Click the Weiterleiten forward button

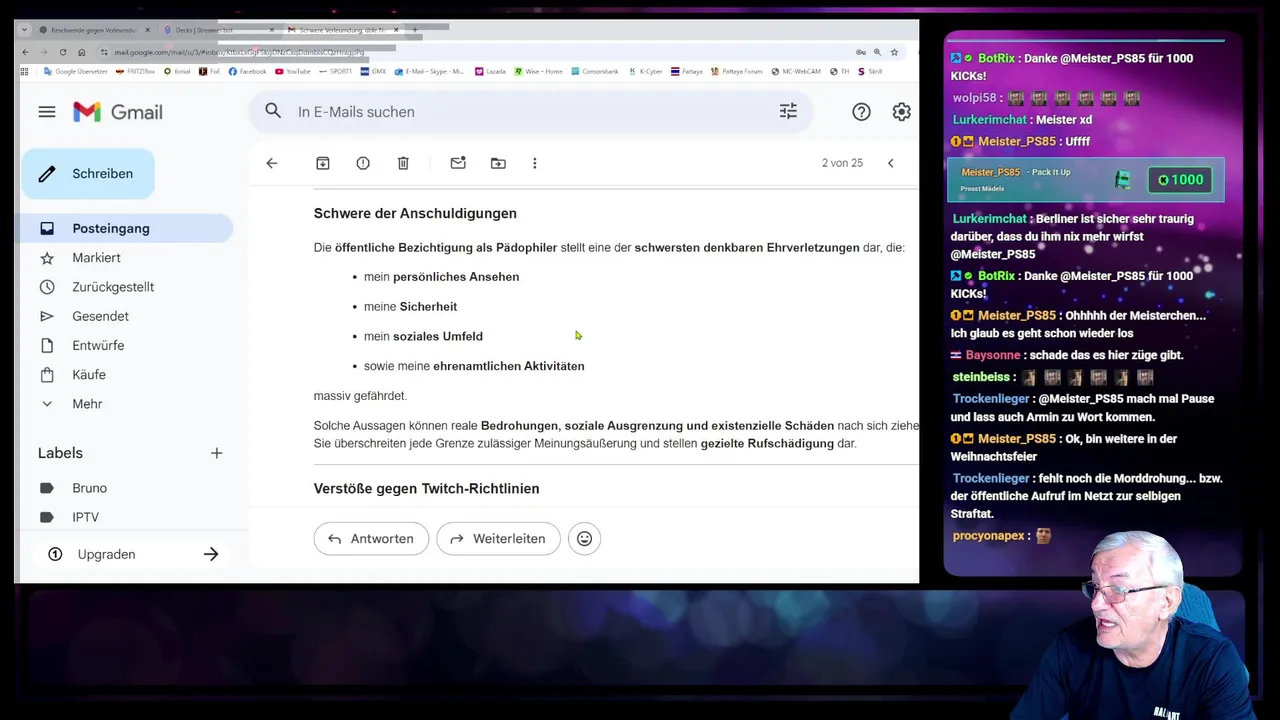pyautogui.click(x=498, y=538)
